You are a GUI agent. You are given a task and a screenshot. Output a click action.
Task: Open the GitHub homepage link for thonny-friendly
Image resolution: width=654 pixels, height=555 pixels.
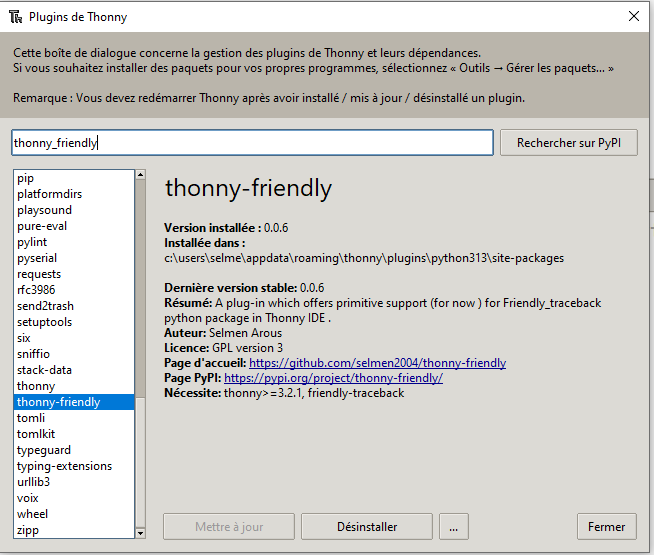377,363
